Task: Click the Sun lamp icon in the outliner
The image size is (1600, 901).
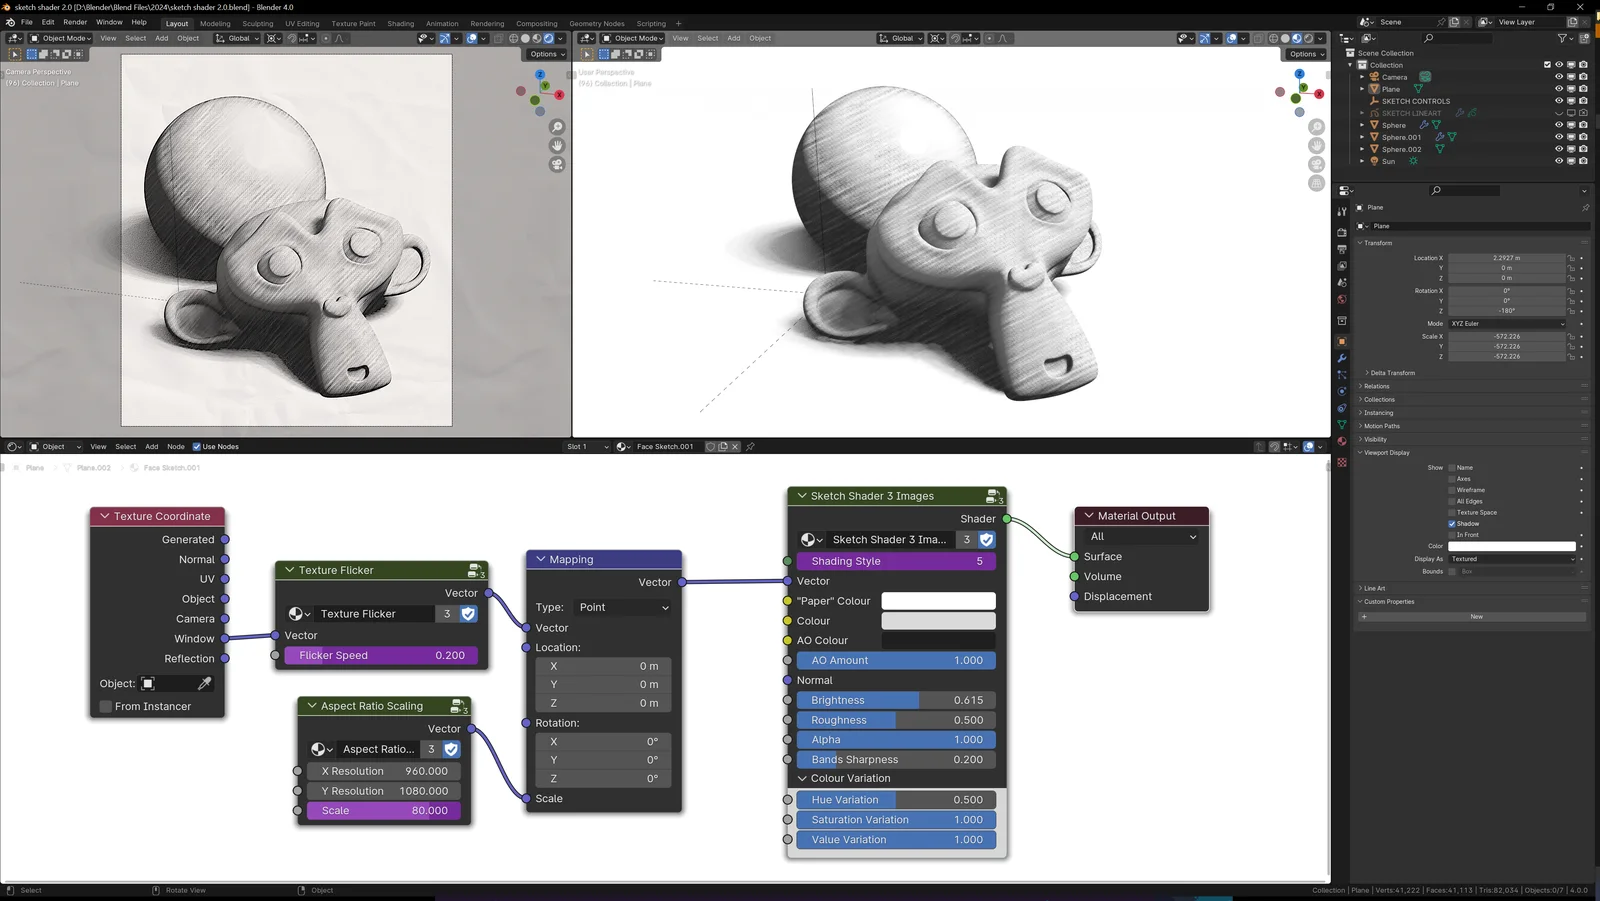Action: (x=1375, y=161)
